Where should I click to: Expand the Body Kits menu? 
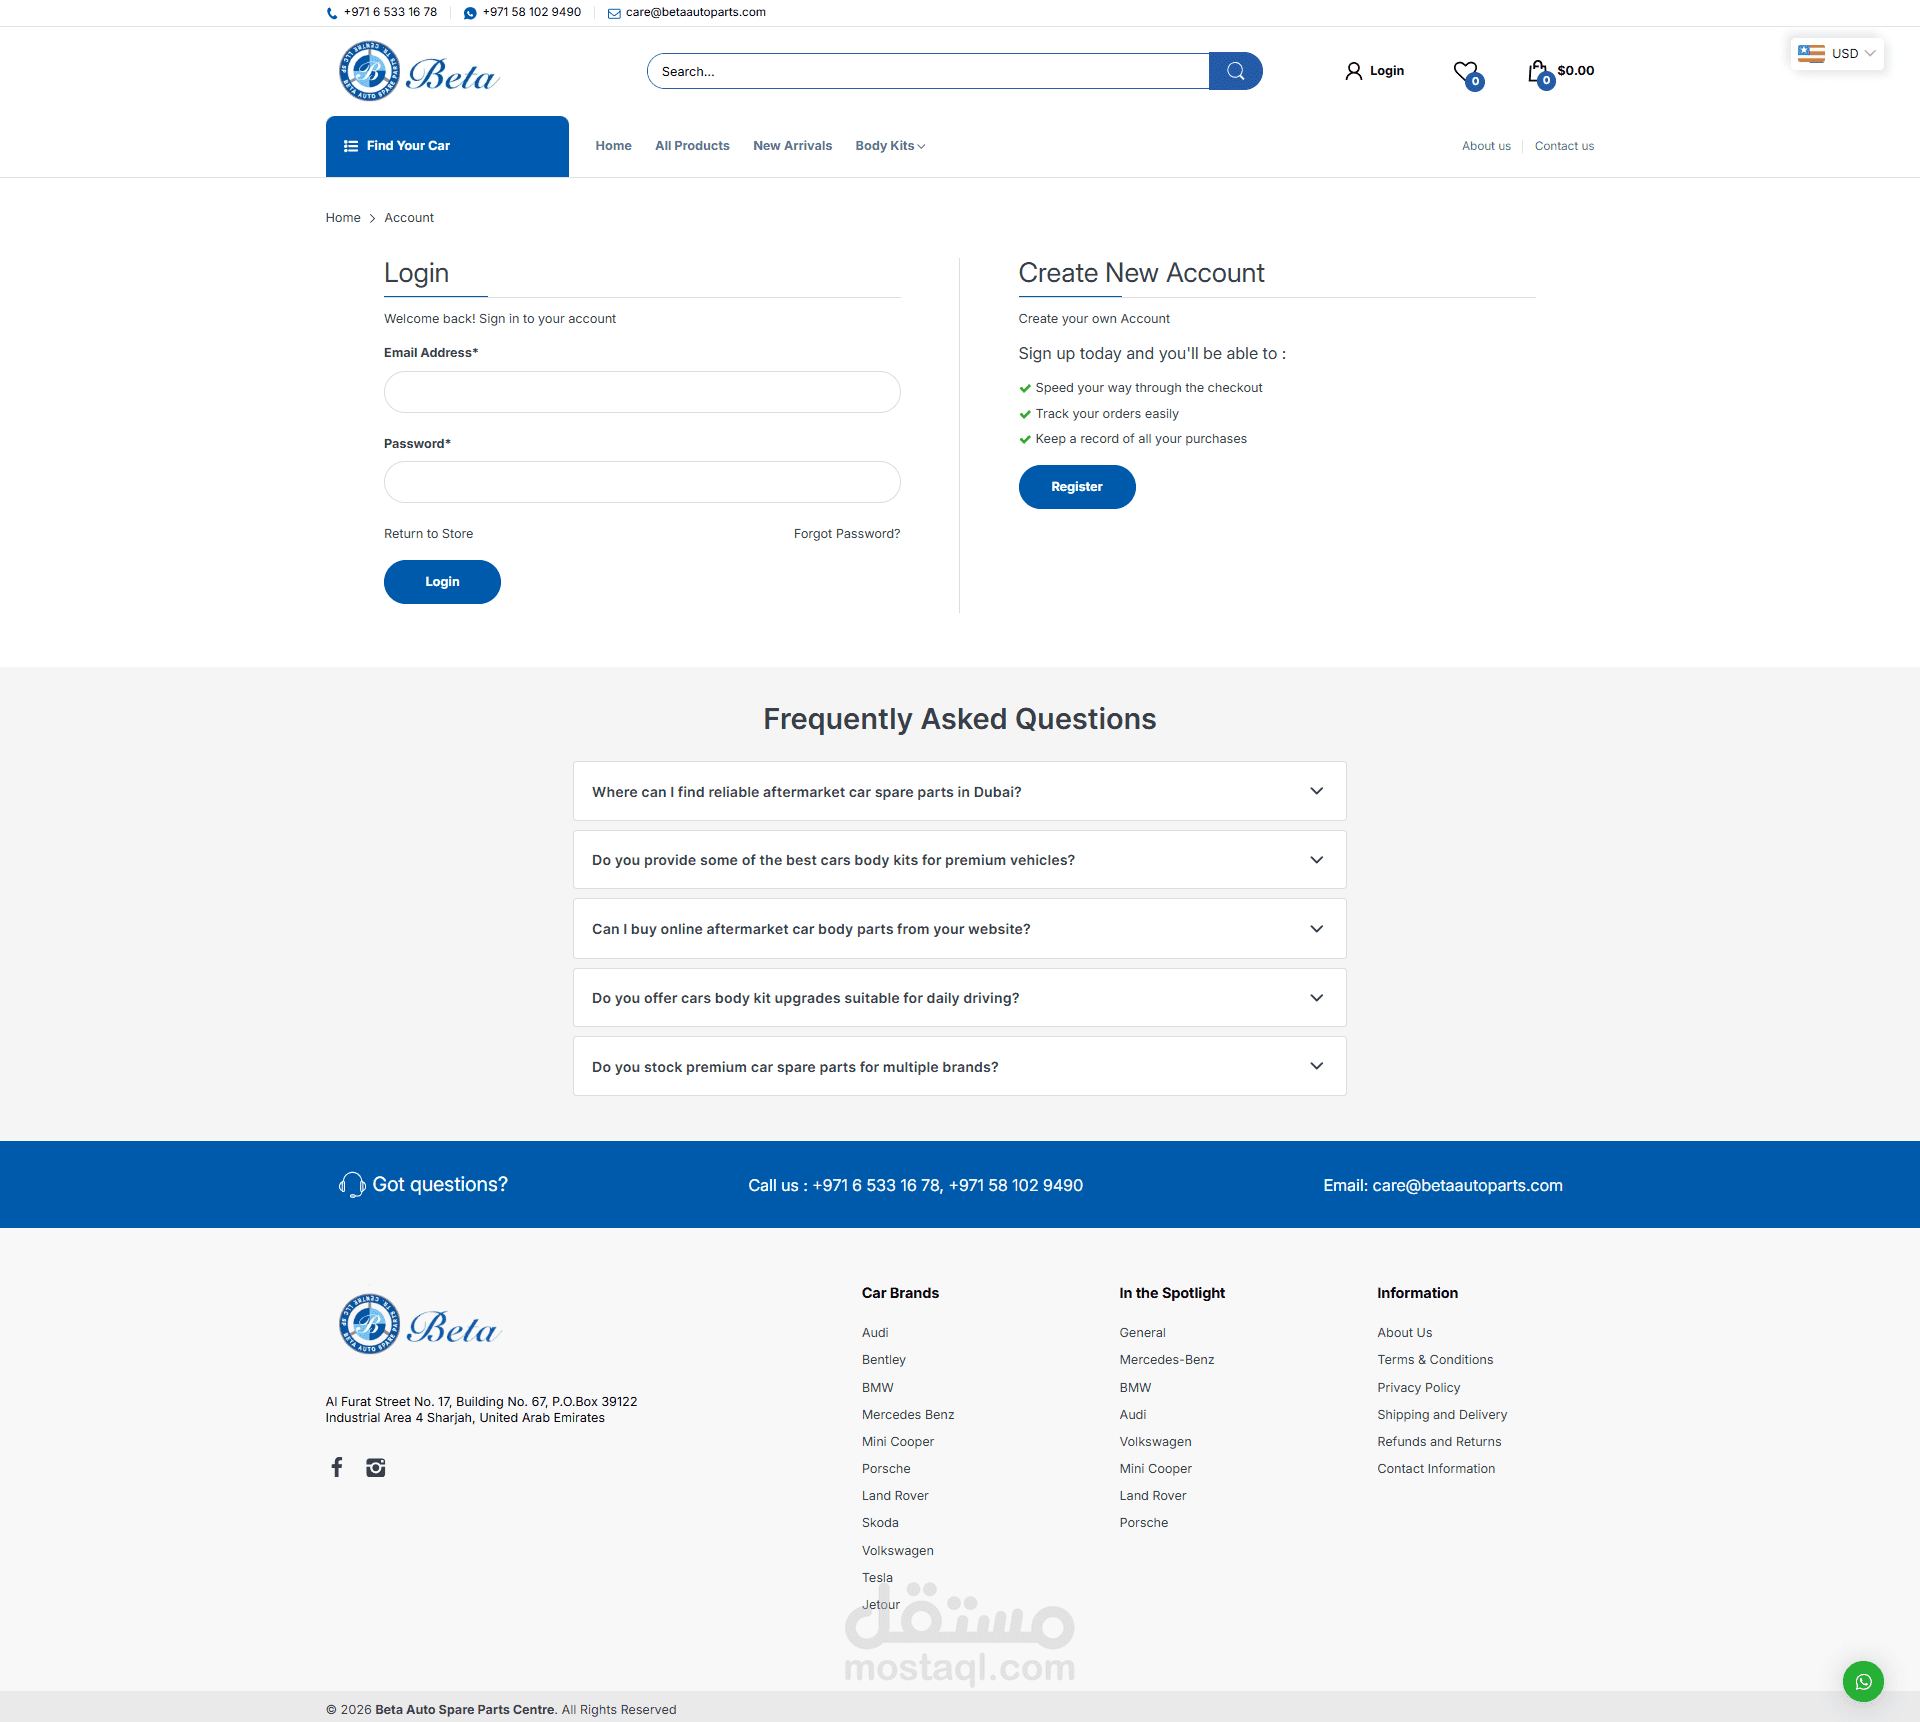tap(889, 146)
